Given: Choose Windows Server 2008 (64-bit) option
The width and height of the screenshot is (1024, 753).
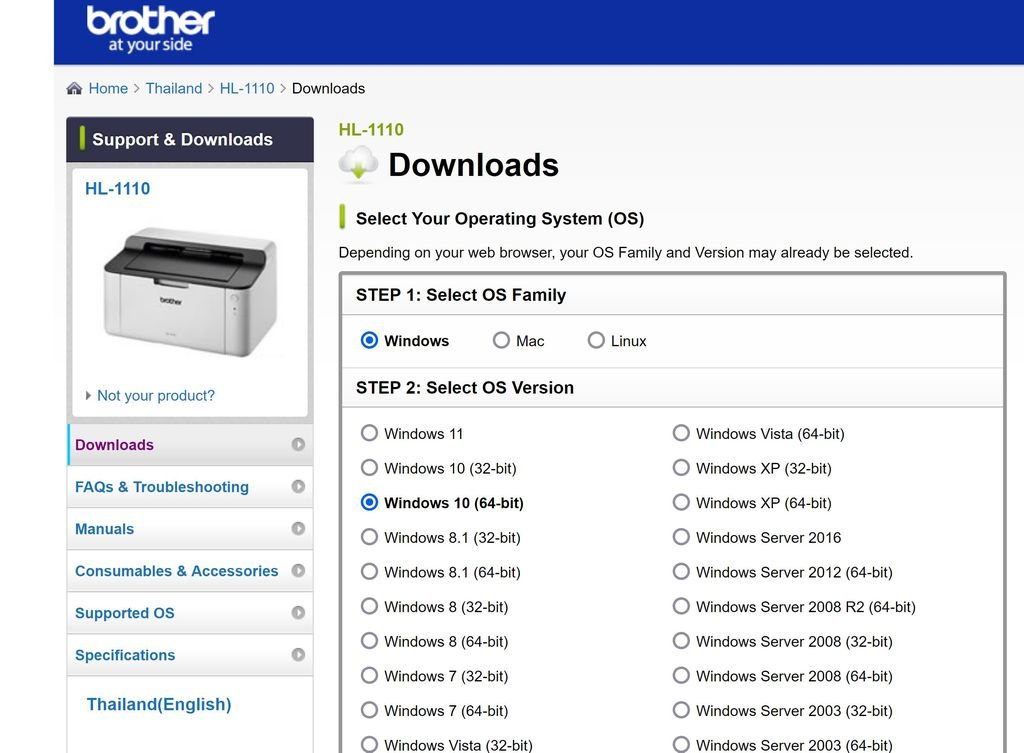Looking at the screenshot, I should pyautogui.click(x=681, y=675).
